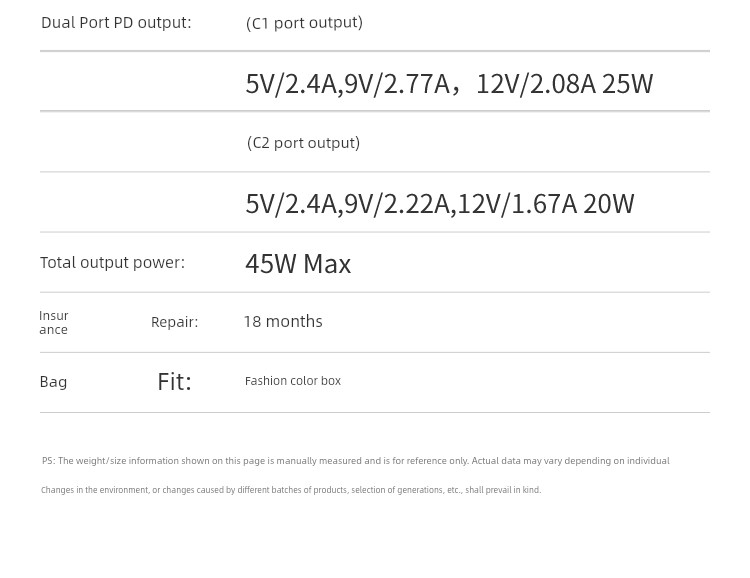Image resolution: width=750 pixels, height=578 pixels.
Task: Click the line starting 'Changes in the environment'
Action: [291, 490]
